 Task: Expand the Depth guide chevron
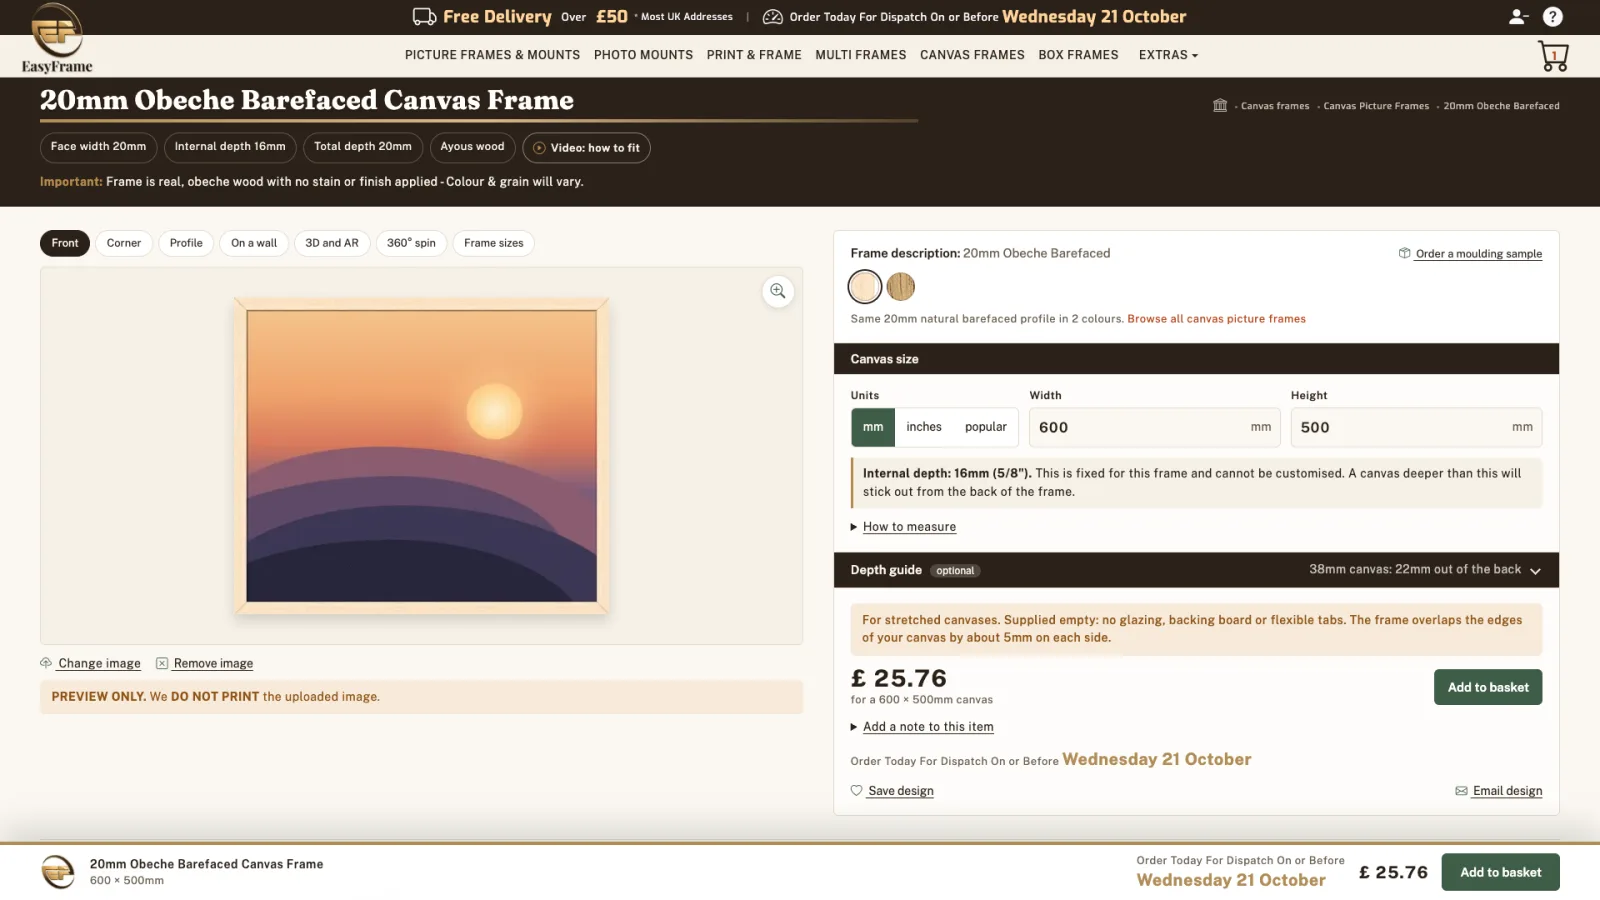(x=1535, y=570)
